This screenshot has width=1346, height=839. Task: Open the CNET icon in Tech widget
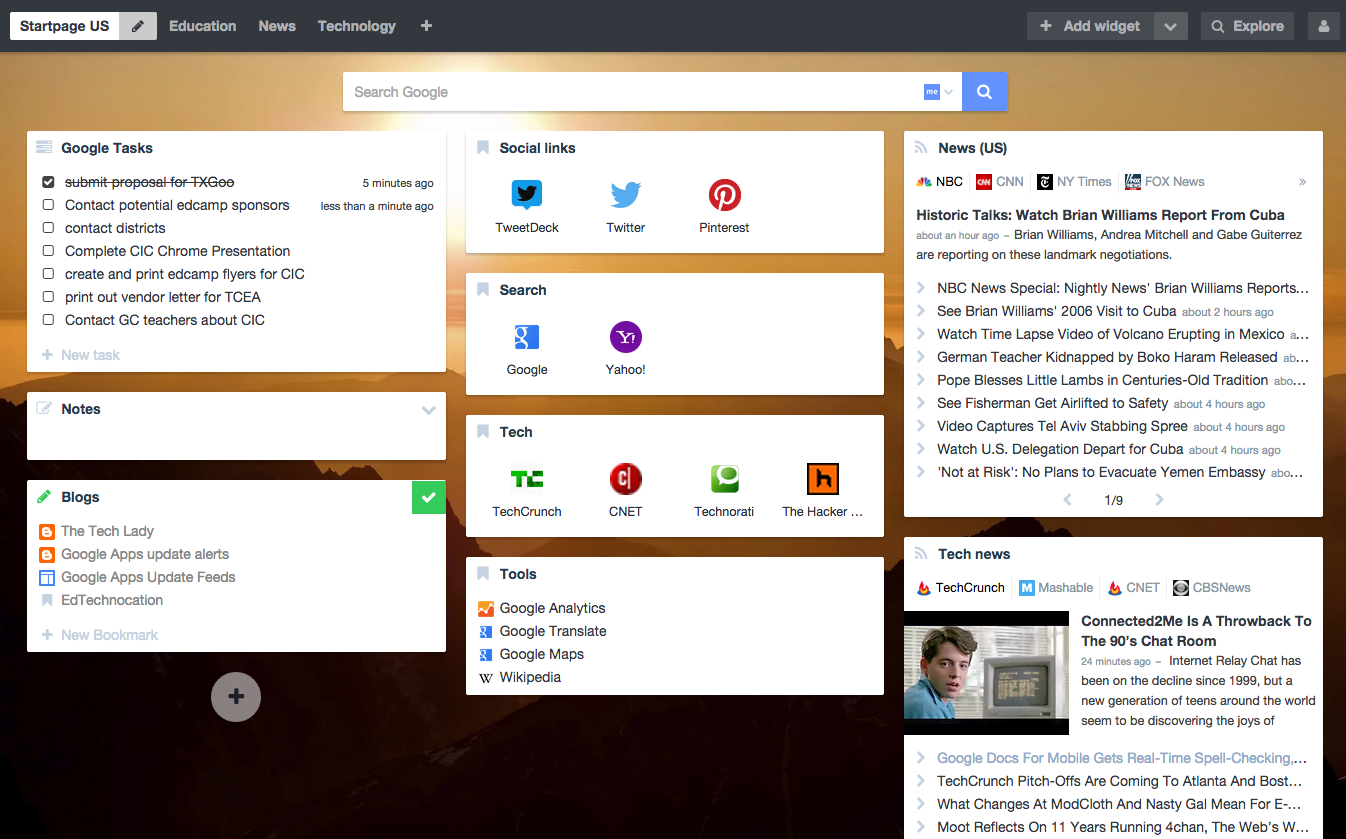(625, 479)
